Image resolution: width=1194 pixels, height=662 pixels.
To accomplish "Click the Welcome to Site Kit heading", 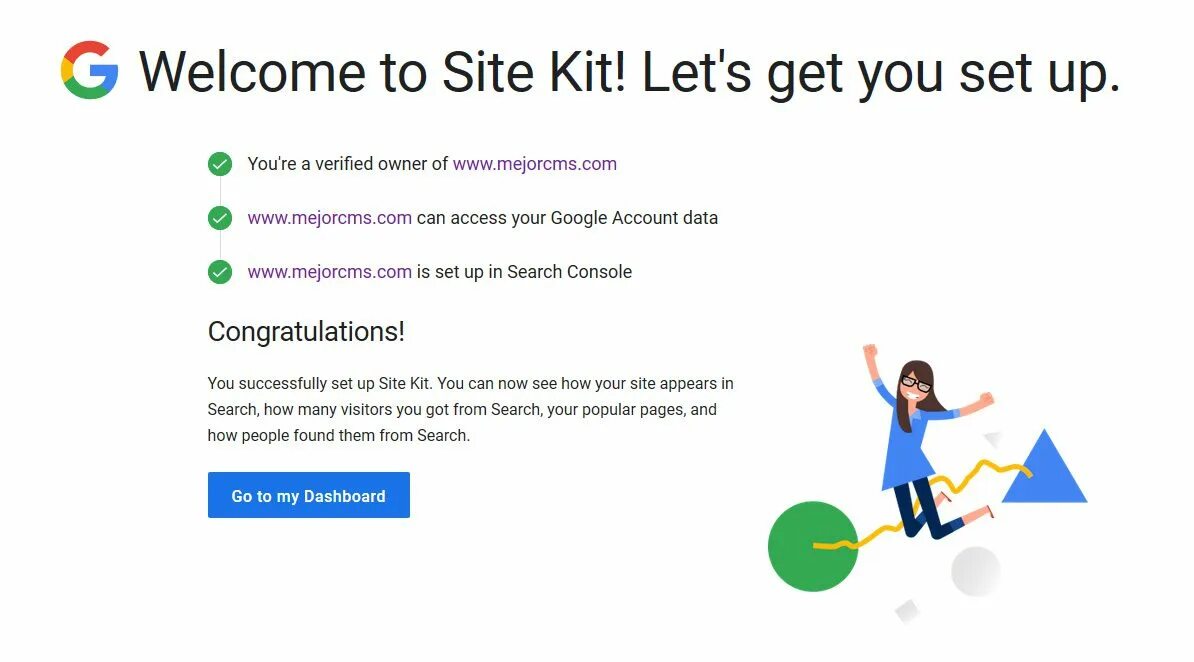I will point(629,72).
